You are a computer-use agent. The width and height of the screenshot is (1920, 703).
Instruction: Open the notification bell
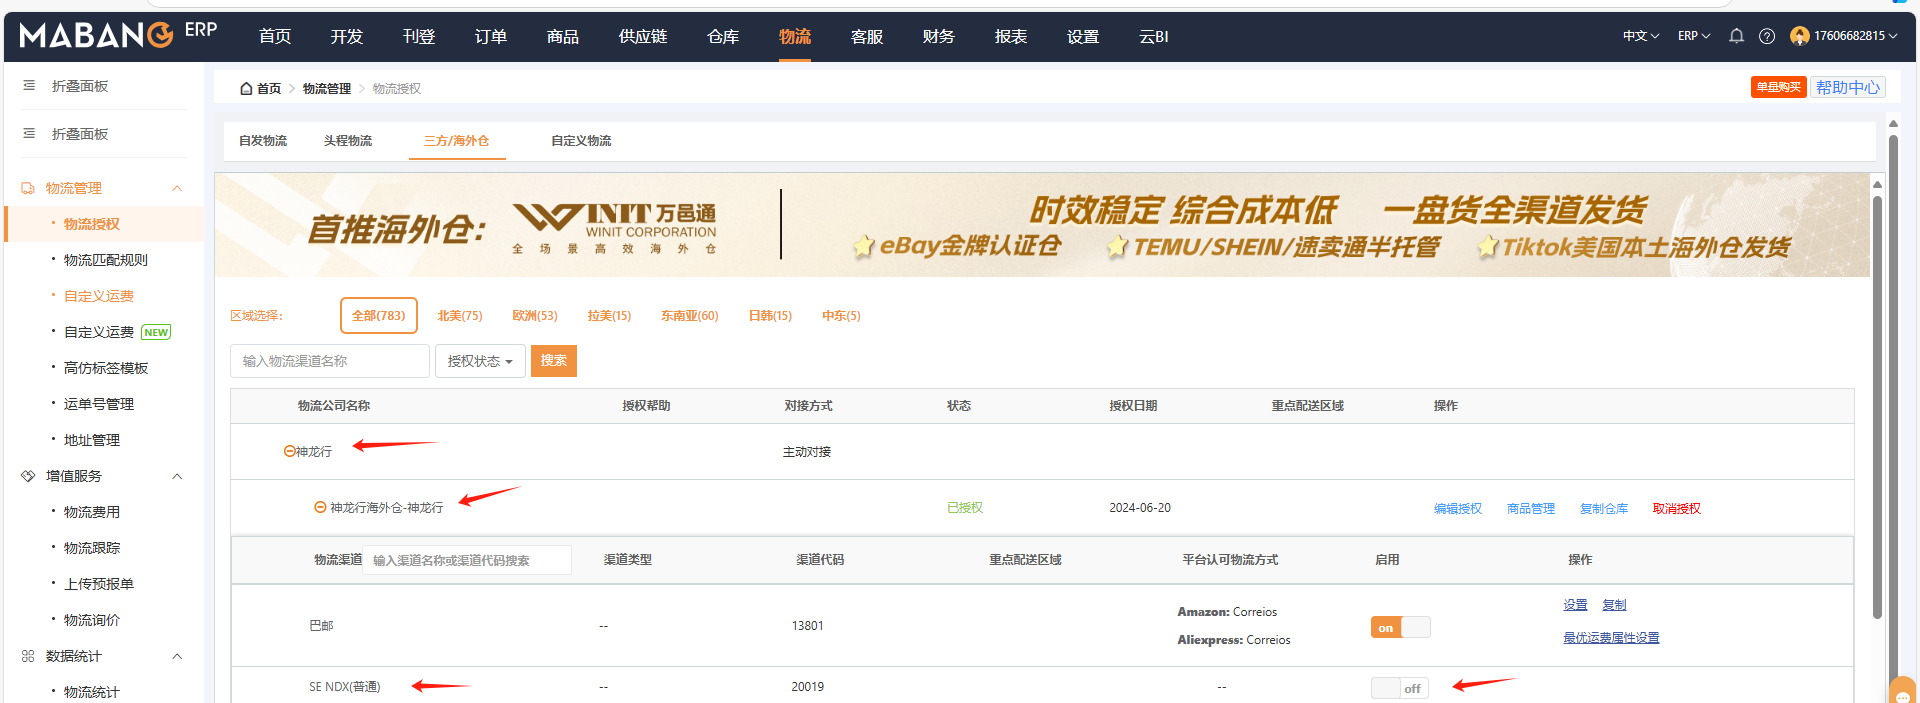(x=1736, y=36)
